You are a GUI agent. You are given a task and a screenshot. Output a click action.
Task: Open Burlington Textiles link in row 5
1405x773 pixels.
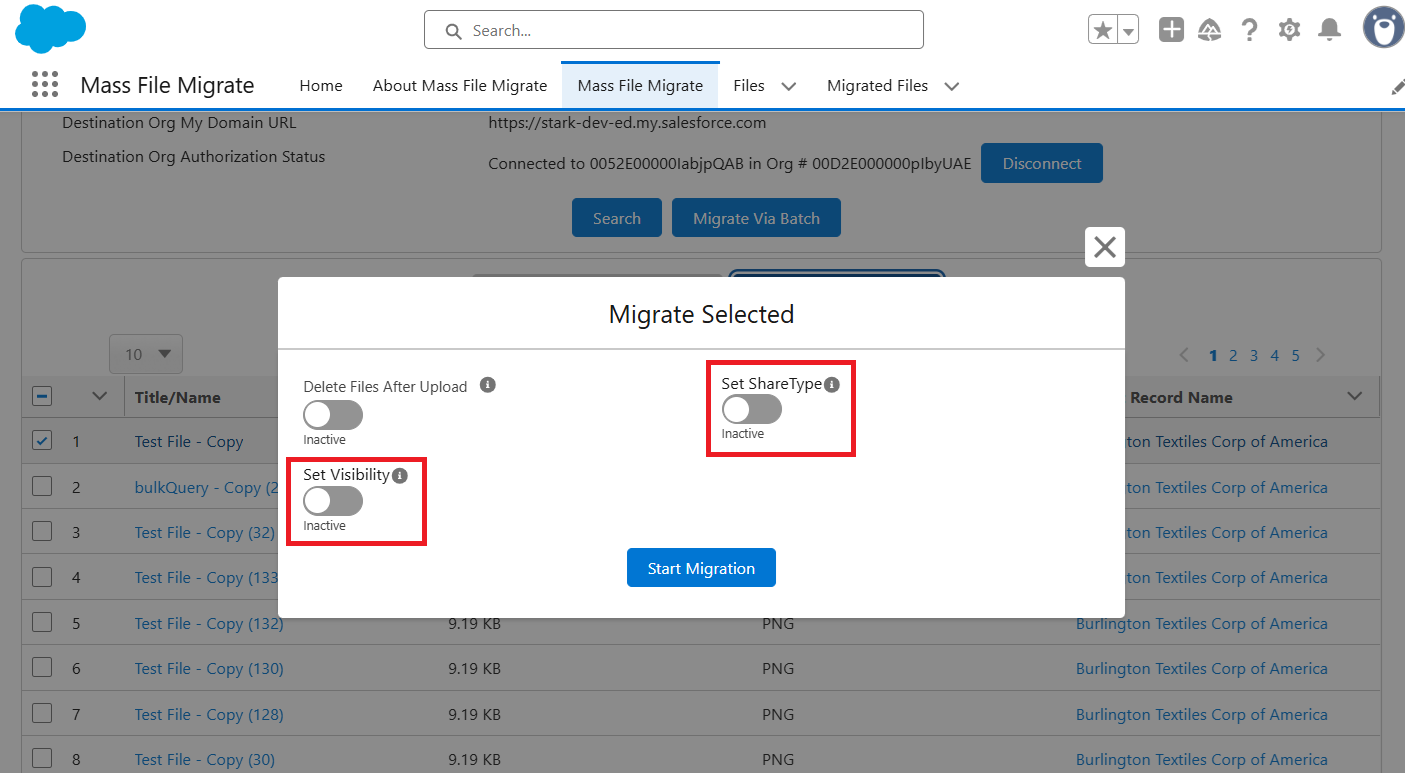tap(1202, 623)
